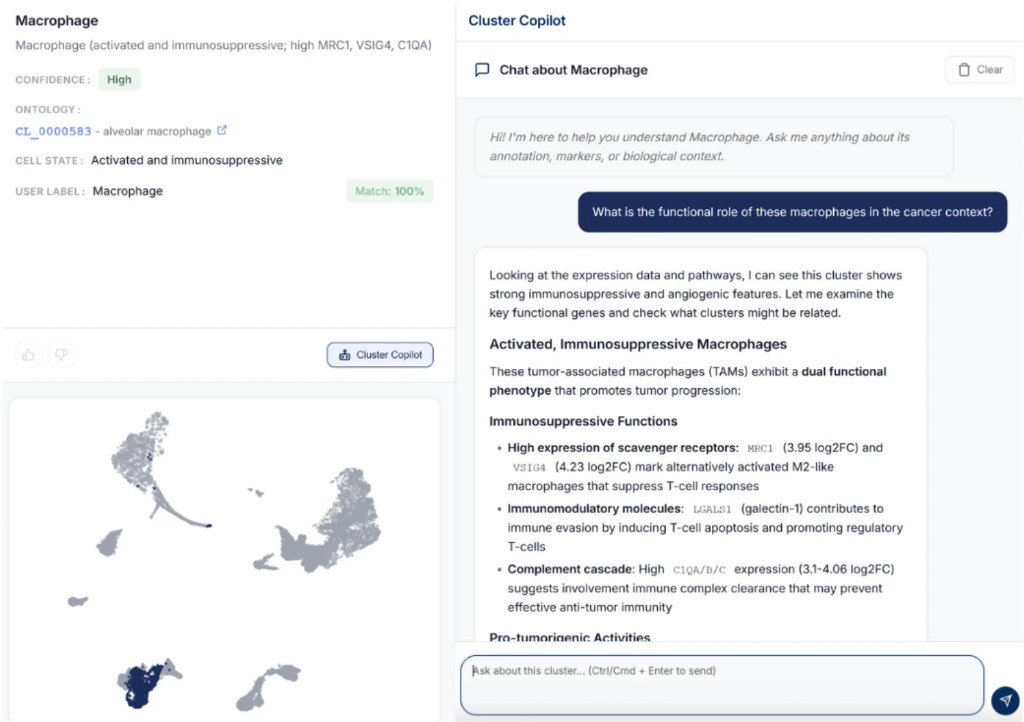Click the green High confidence badge
This screenshot has width=1024, height=722.
click(119, 79)
